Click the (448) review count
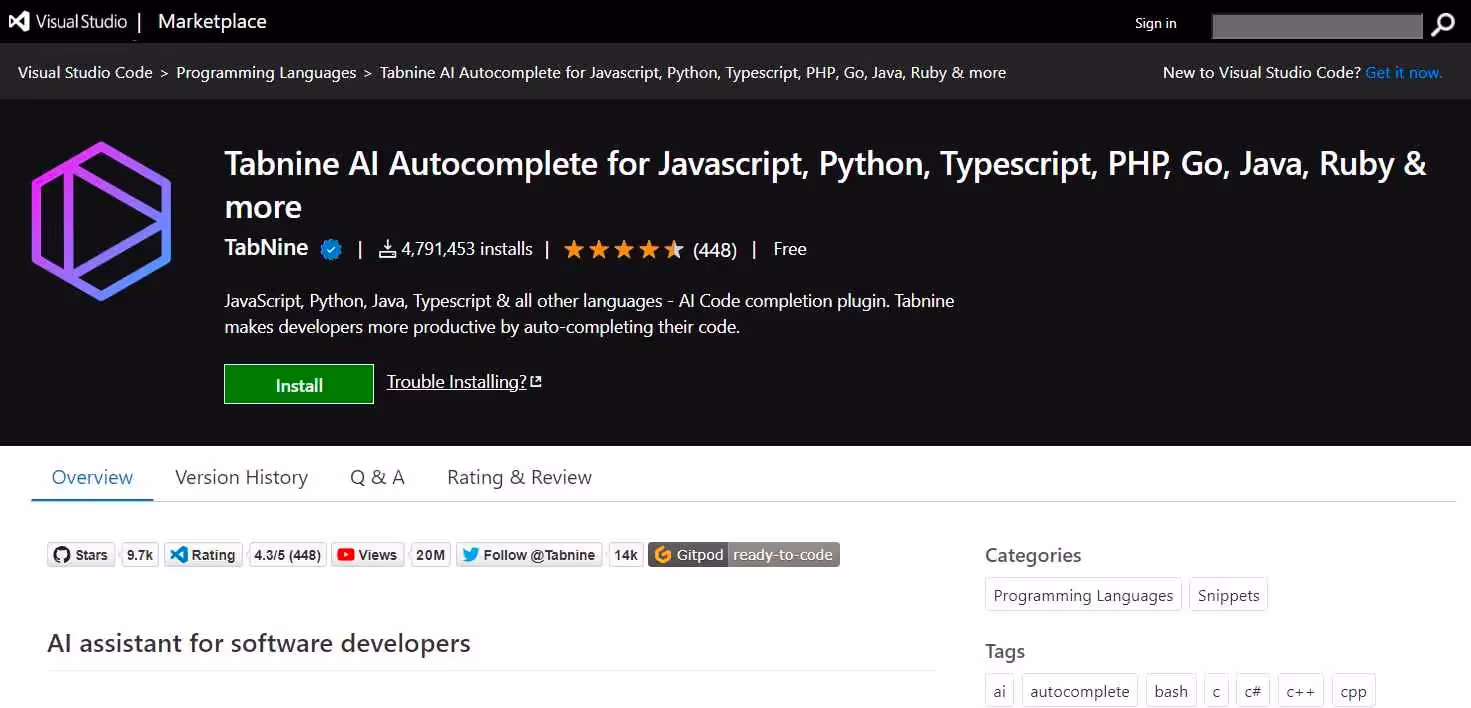1471x708 pixels. (715, 250)
